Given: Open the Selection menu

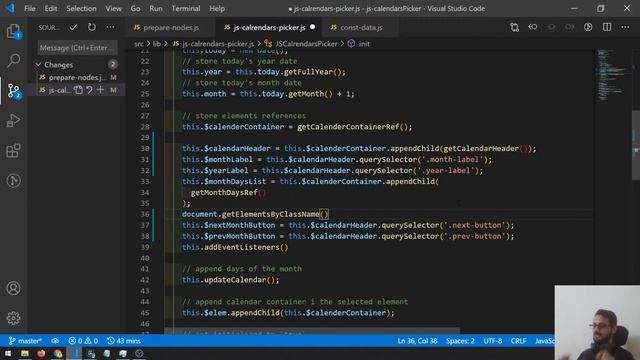Looking at the screenshot, I should pyautogui.click(x=81, y=9).
